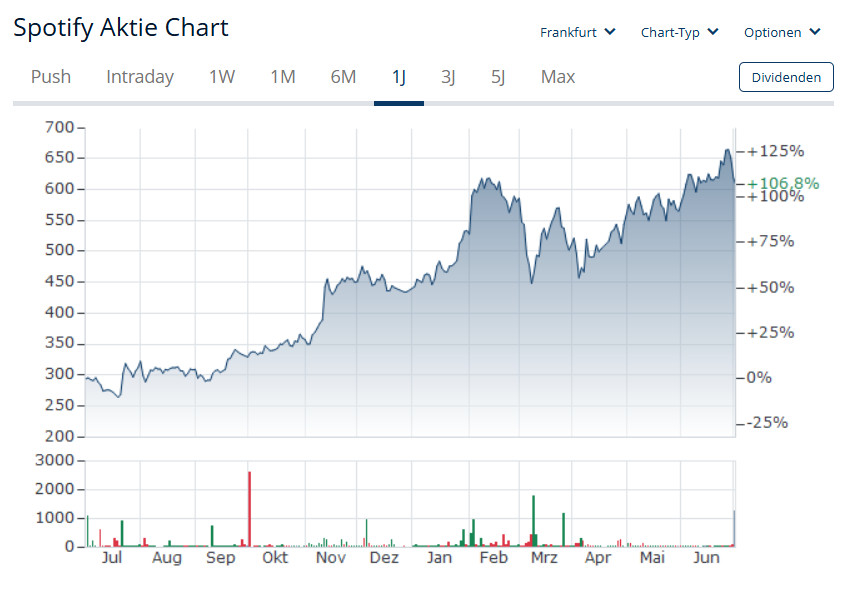Viewport: 845px width, 591px height.
Task: Open the Chart-Typ dropdown
Action: (x=679, y=32)
